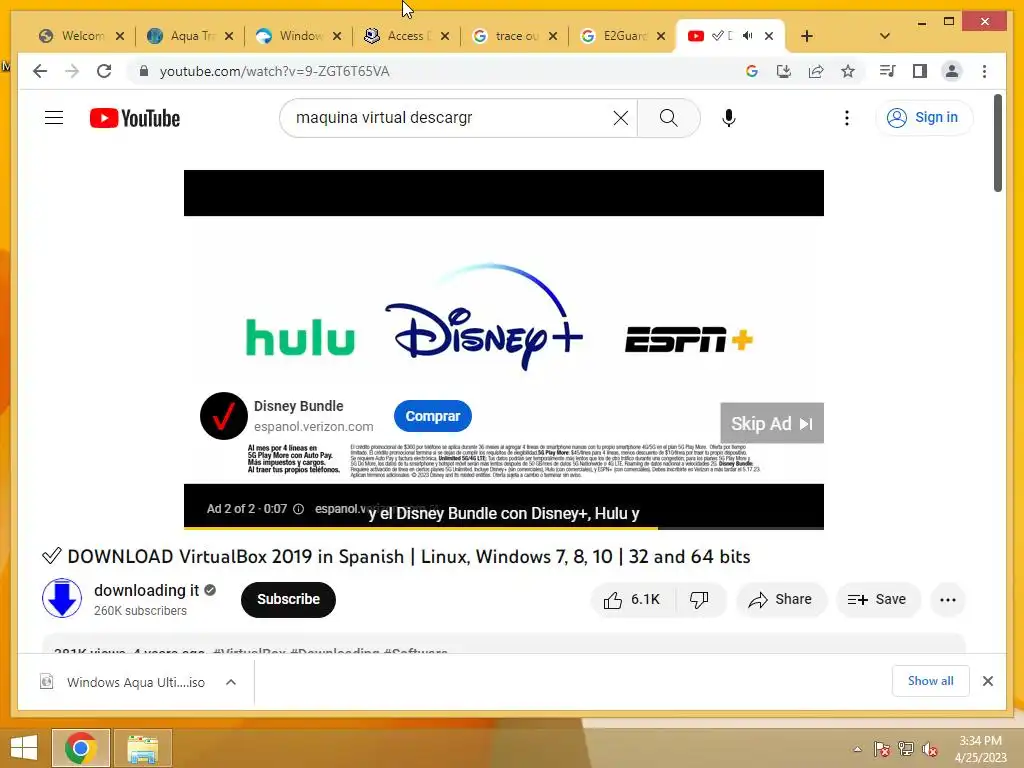Open YouTube settings three-dot menu
This screenshot has height=768, width=1024.
[x=846, y=118]
